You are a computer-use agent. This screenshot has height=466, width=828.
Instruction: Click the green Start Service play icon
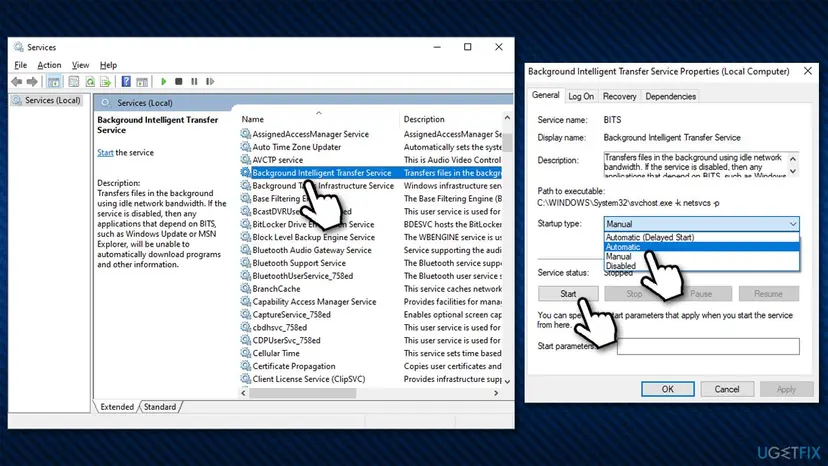[164, 81]
